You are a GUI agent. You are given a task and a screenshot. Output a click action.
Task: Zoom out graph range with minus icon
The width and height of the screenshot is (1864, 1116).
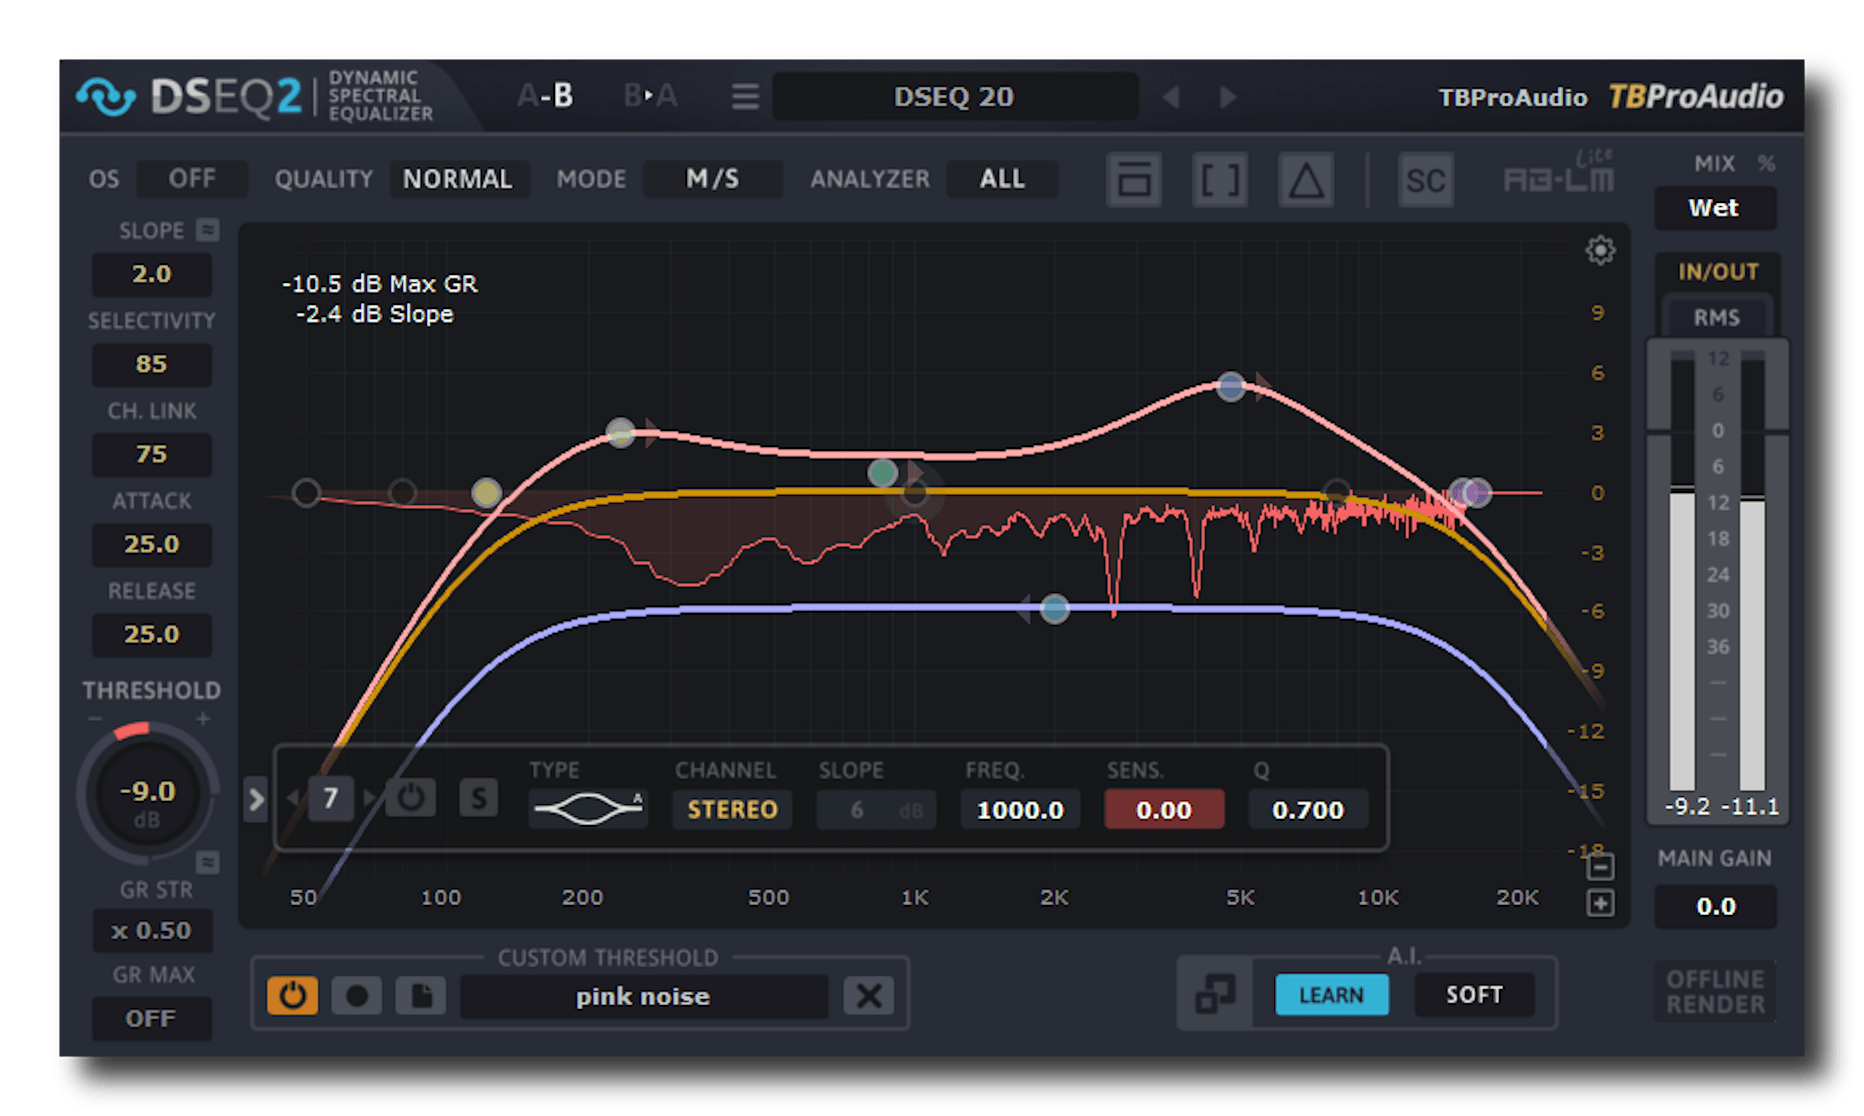1600,866
